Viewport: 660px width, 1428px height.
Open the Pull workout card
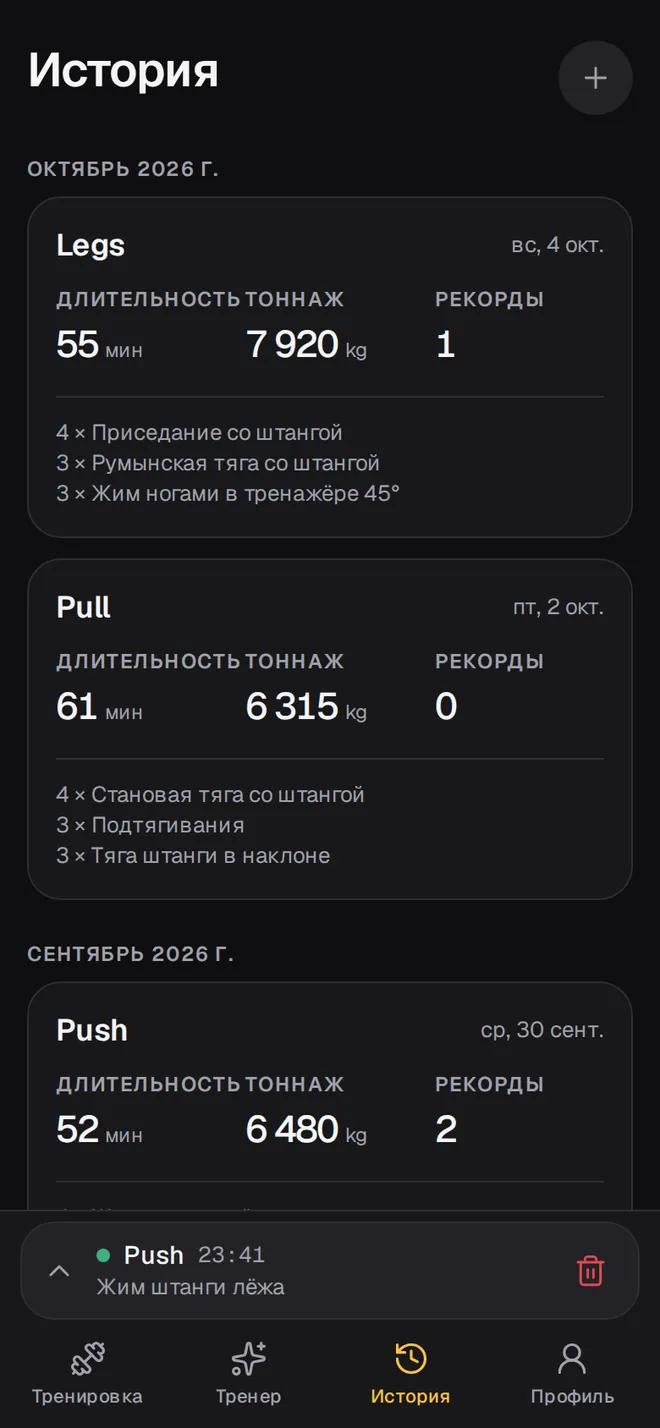(330, 729)
